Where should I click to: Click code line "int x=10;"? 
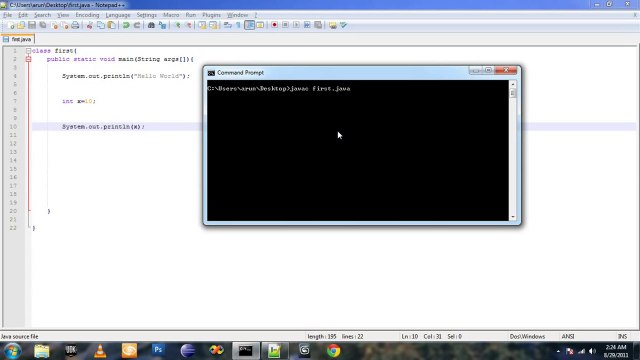pyautogui.click(x=79, y=101)
